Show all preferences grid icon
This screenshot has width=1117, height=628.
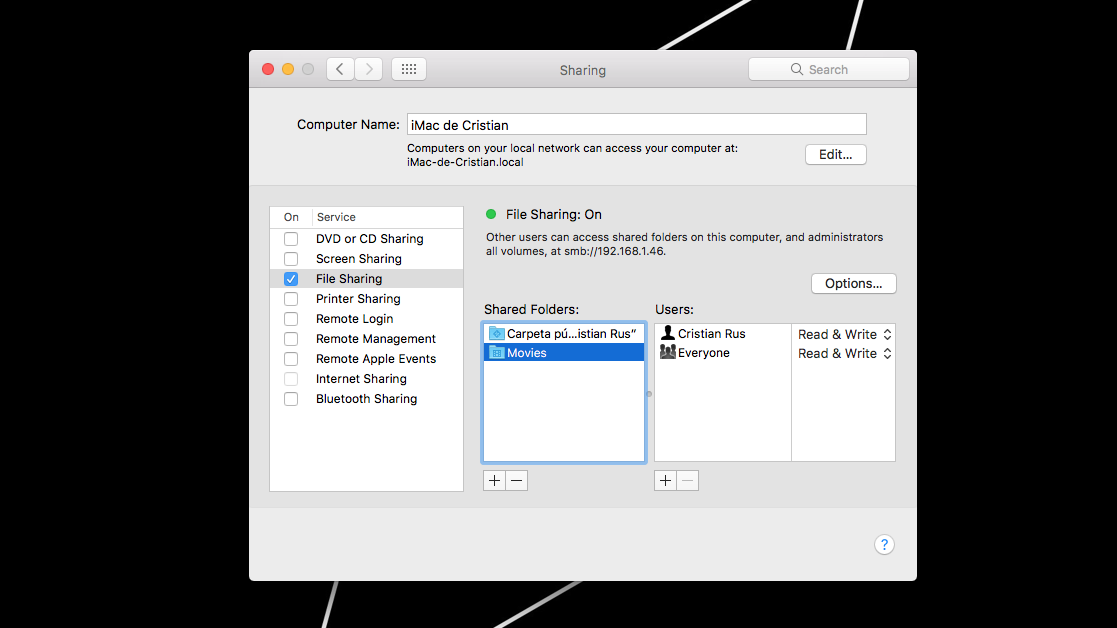click(x=409, y=69)
